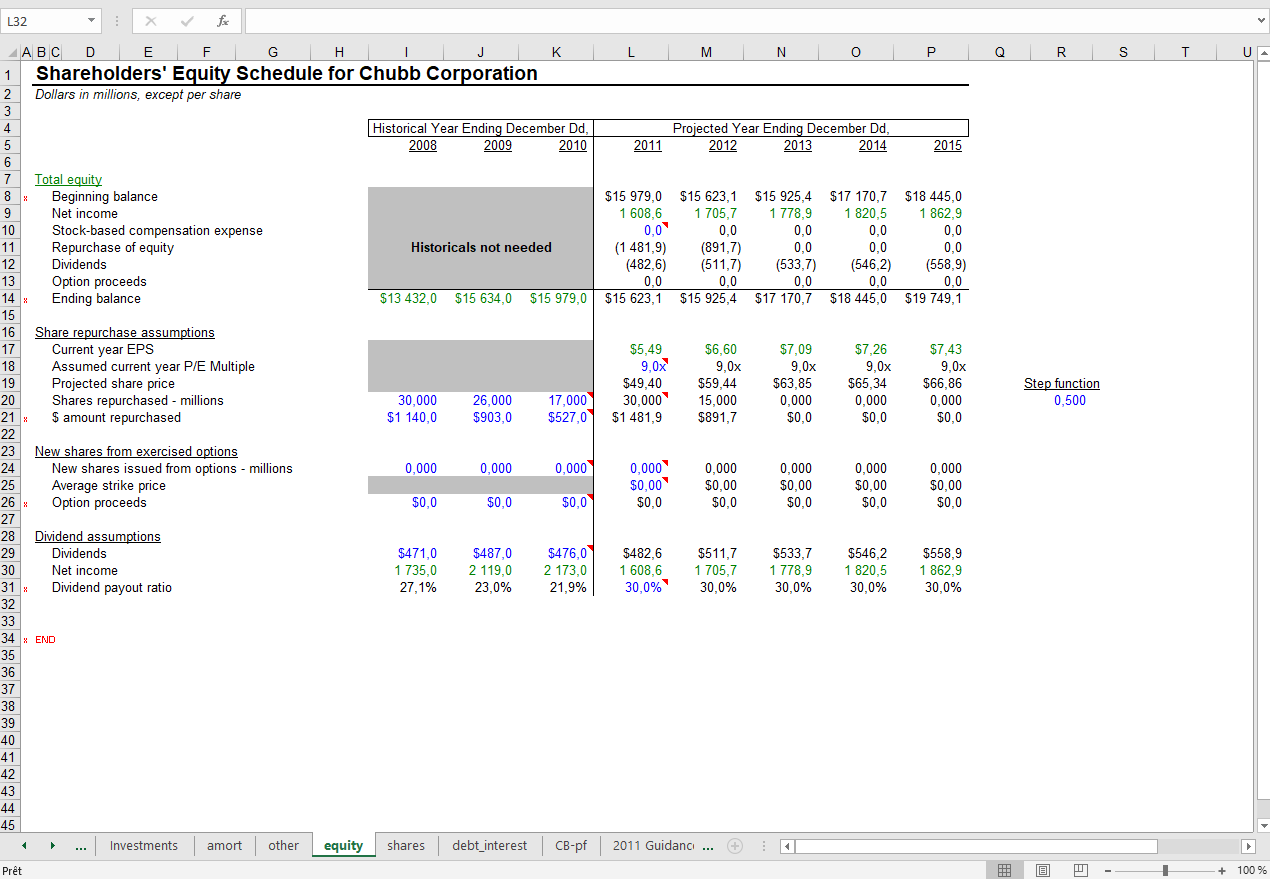Click the Enter checkmark icon in formula bar
This screenshot has height=879, width=1270.
[187, 21]
